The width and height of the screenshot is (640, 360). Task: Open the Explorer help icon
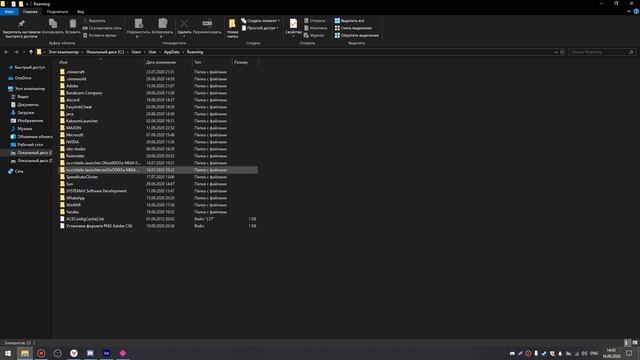(636, 11)
